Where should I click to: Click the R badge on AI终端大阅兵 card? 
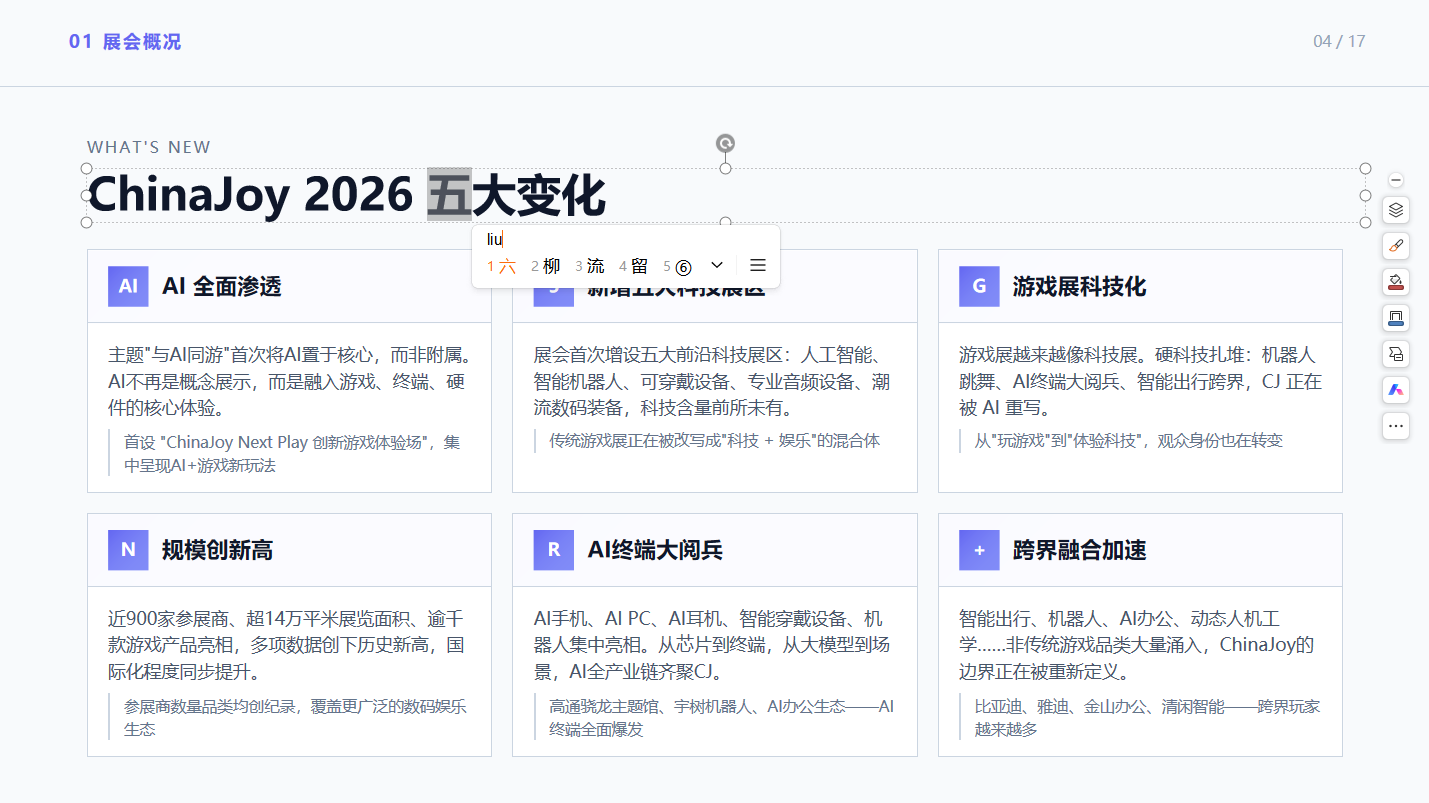[x=554, y=550]
